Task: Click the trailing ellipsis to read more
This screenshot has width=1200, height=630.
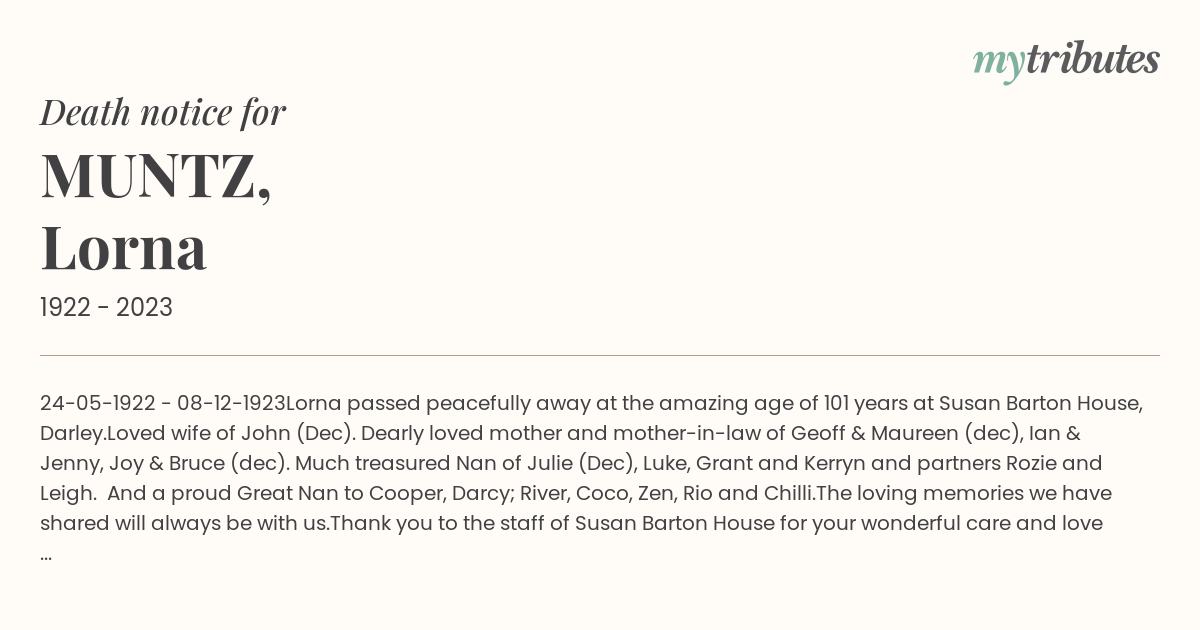Action: (x=46, y=555)
